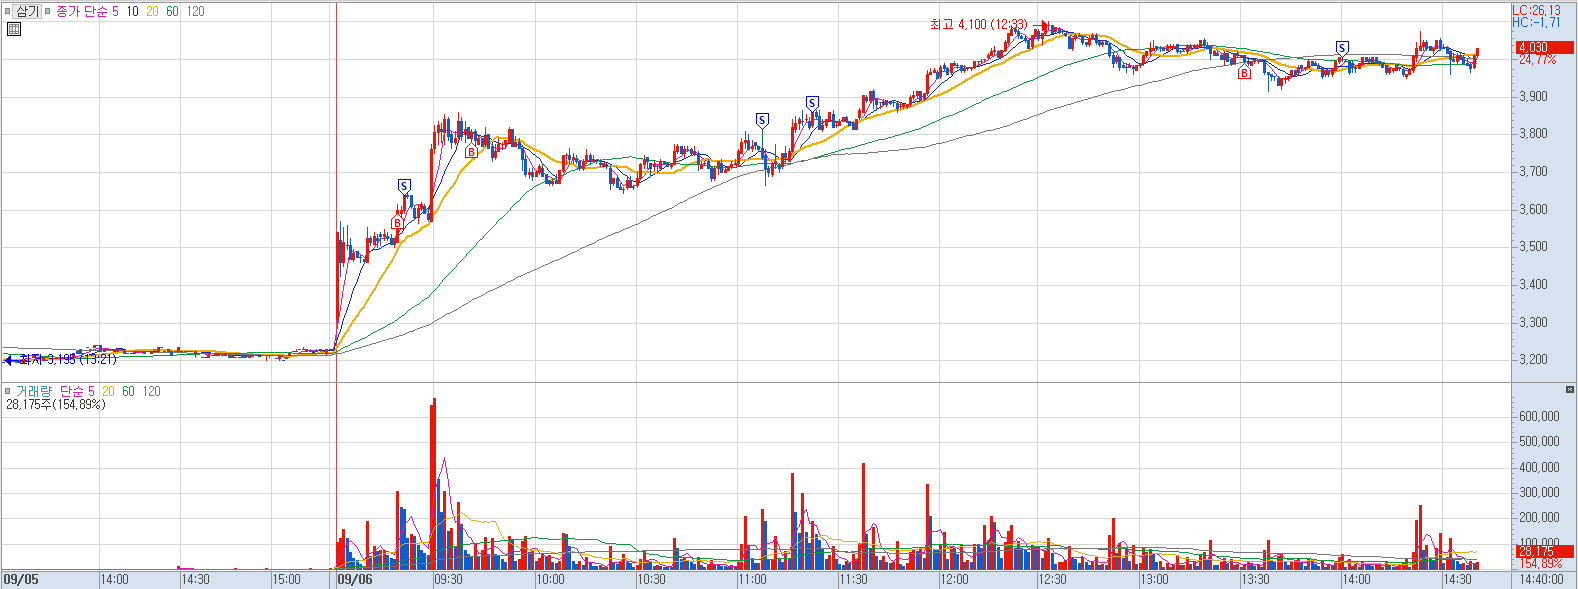
Task: Select the volume moving average 120 label
Action: 151,391
